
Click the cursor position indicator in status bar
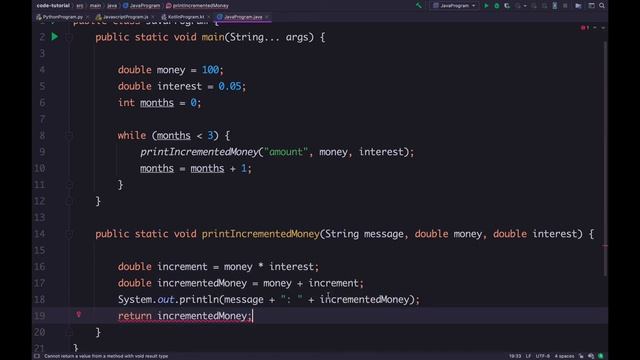click(x=515, y=356)
